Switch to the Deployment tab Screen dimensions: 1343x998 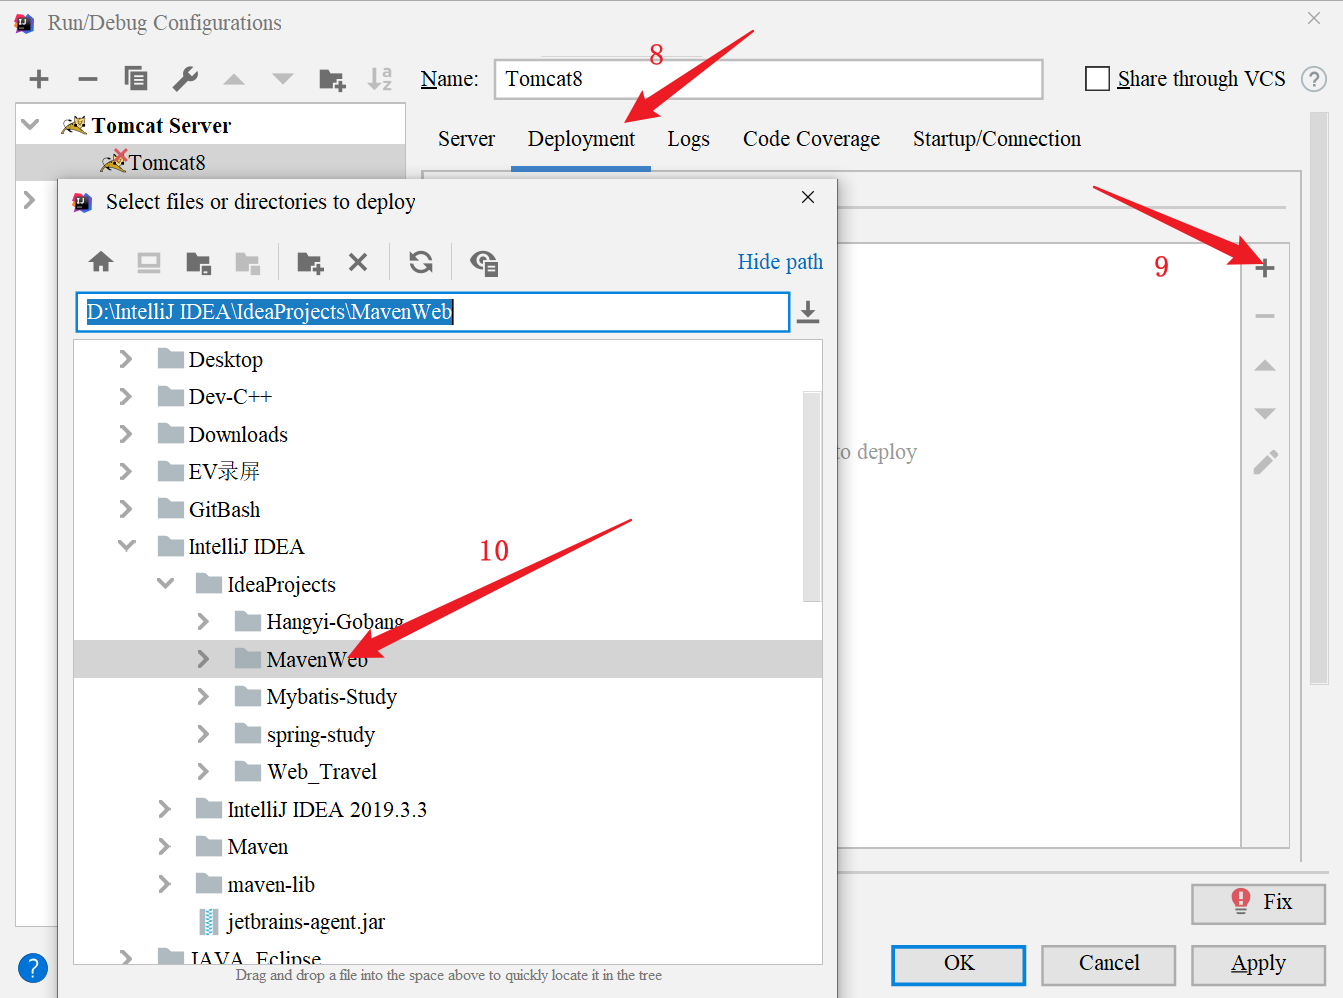coord(581,139)
